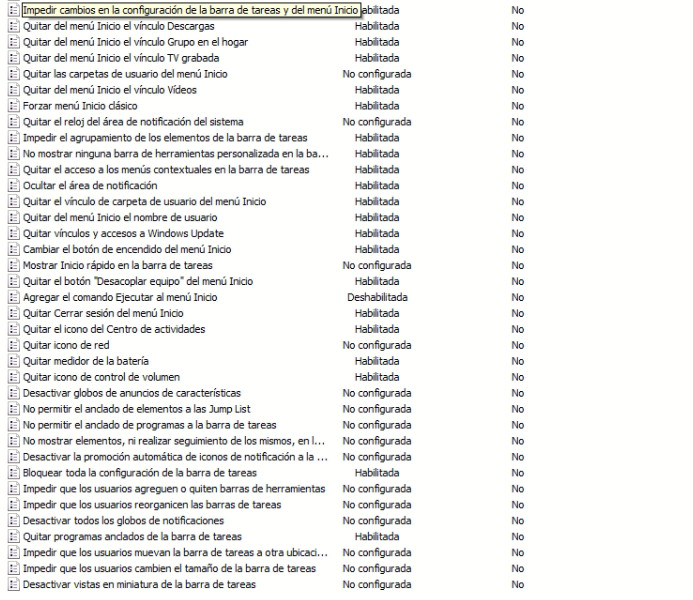The image size is (693, 600).
Task: Click the icon beside 'Quitar las carpetas de usuario del menú Inicio'
Action: coord(14,74)
